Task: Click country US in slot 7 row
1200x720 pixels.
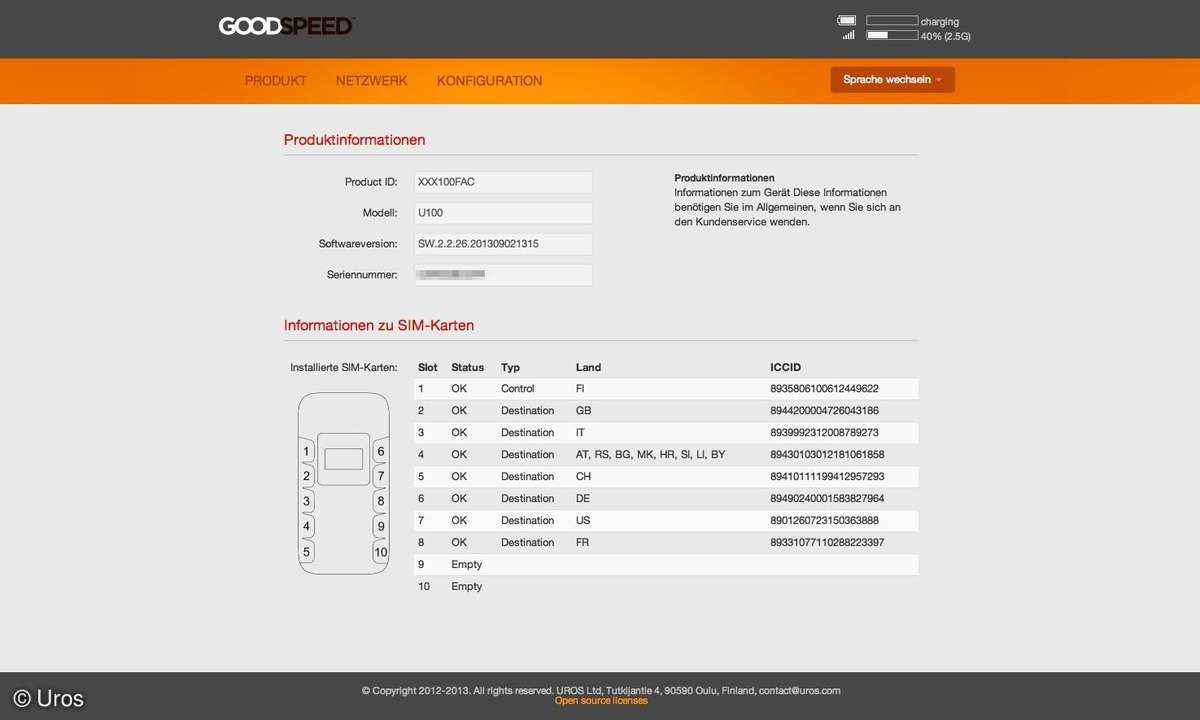Action: tap(584, 521)
